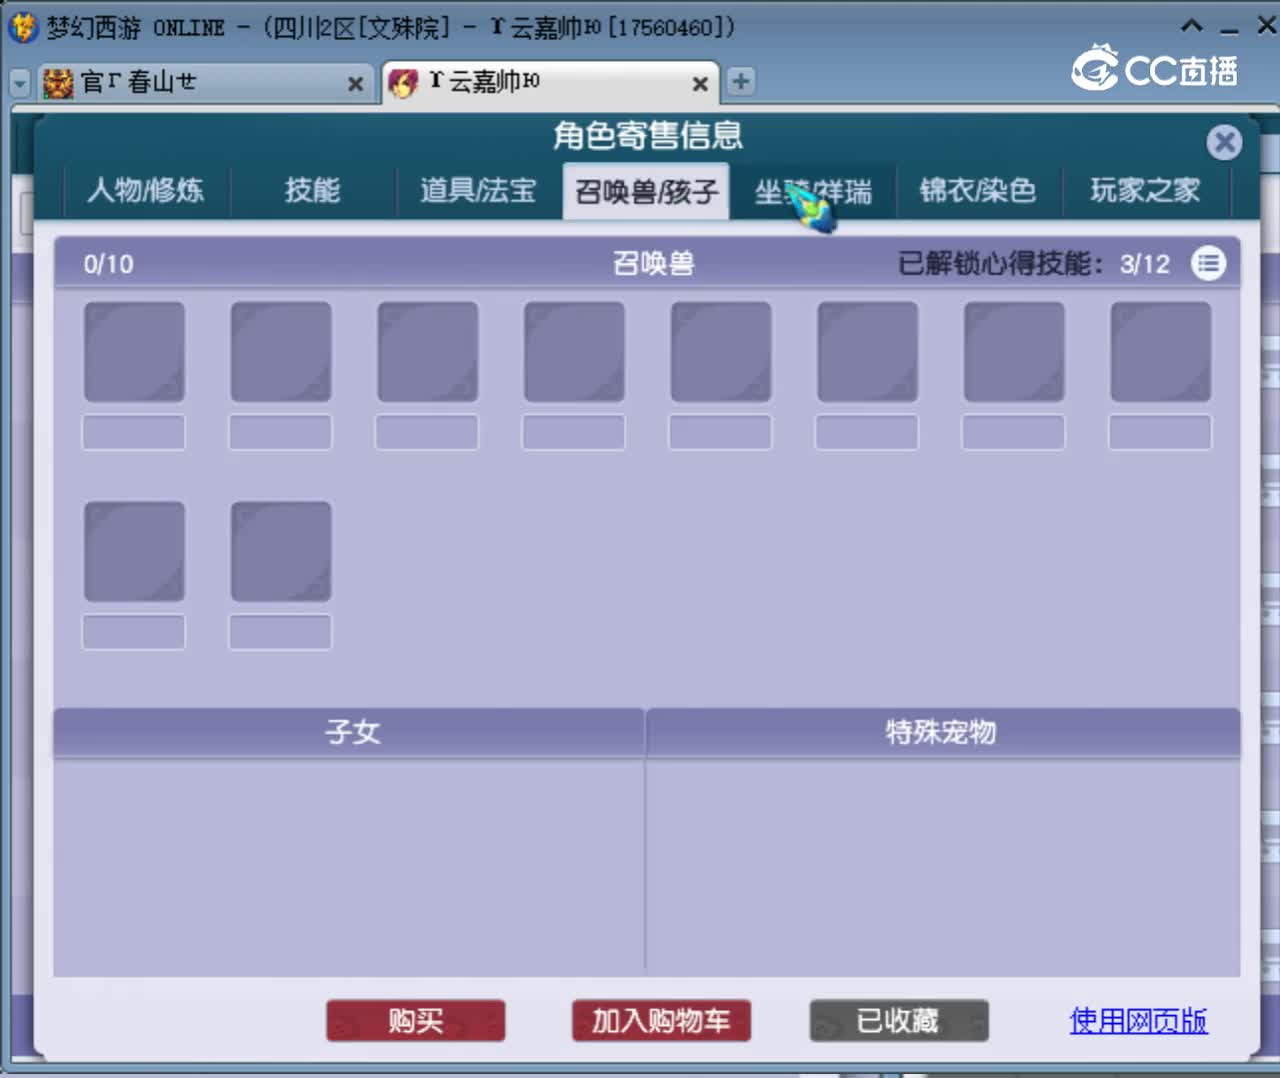Select the first summon pet slot
This screenshot has width=1280, height=1078.
tap(134, 353)
